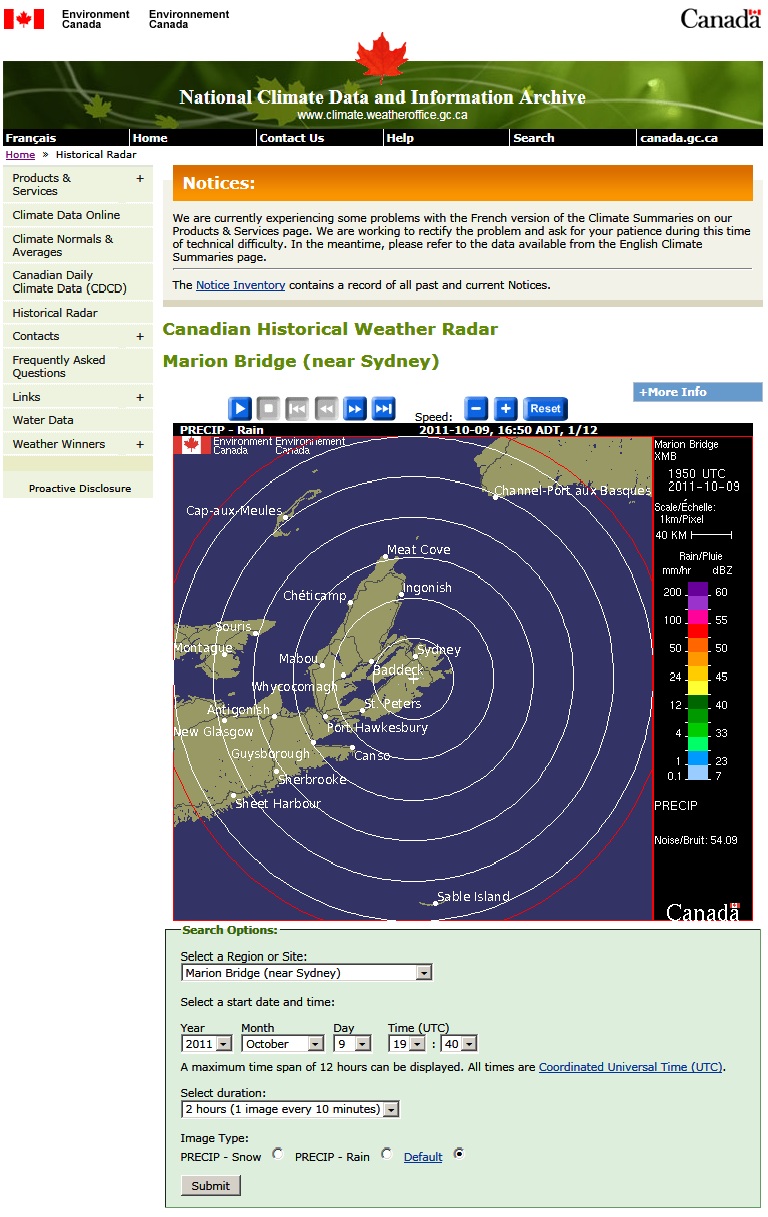This screenshot has width=768, height=1217.
Task: Click the 7 dBZ light blue legend swatch
Action: [x=698, y=774]
